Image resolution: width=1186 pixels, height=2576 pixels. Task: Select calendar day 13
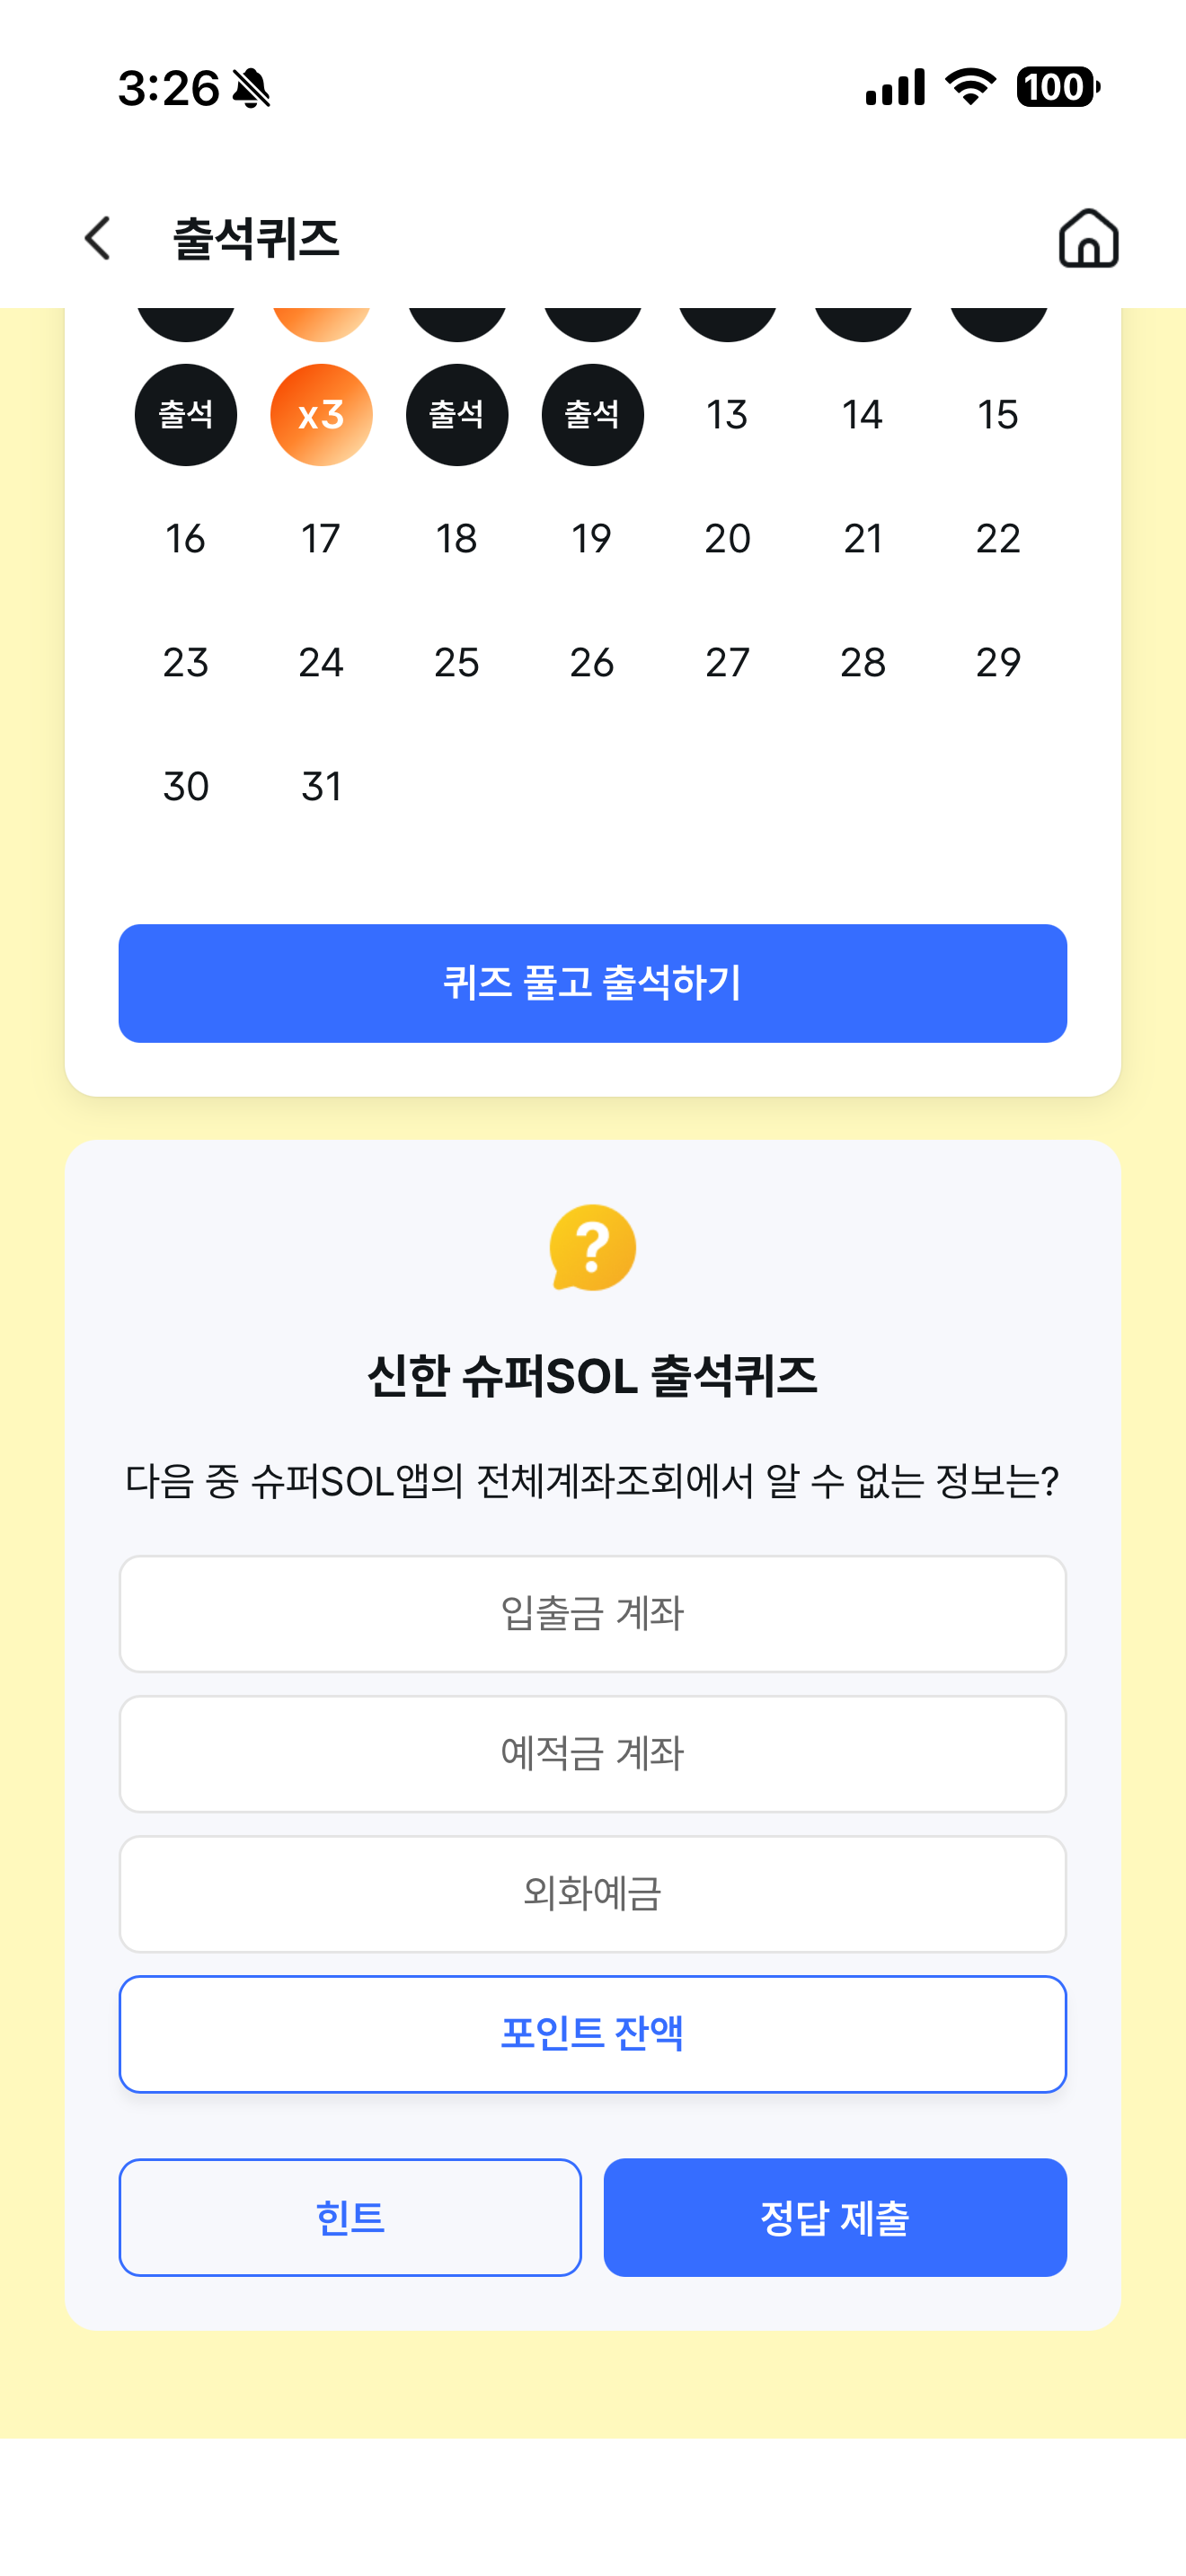727,414
